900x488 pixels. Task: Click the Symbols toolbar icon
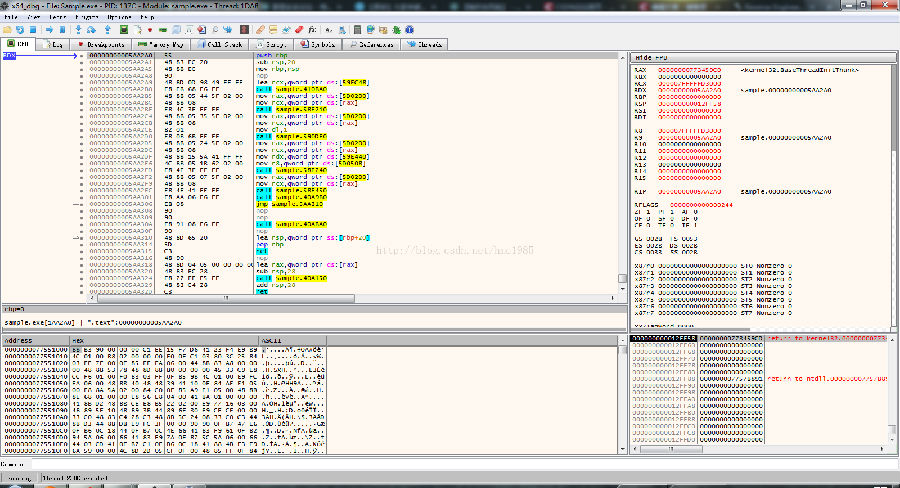[202, 29]
